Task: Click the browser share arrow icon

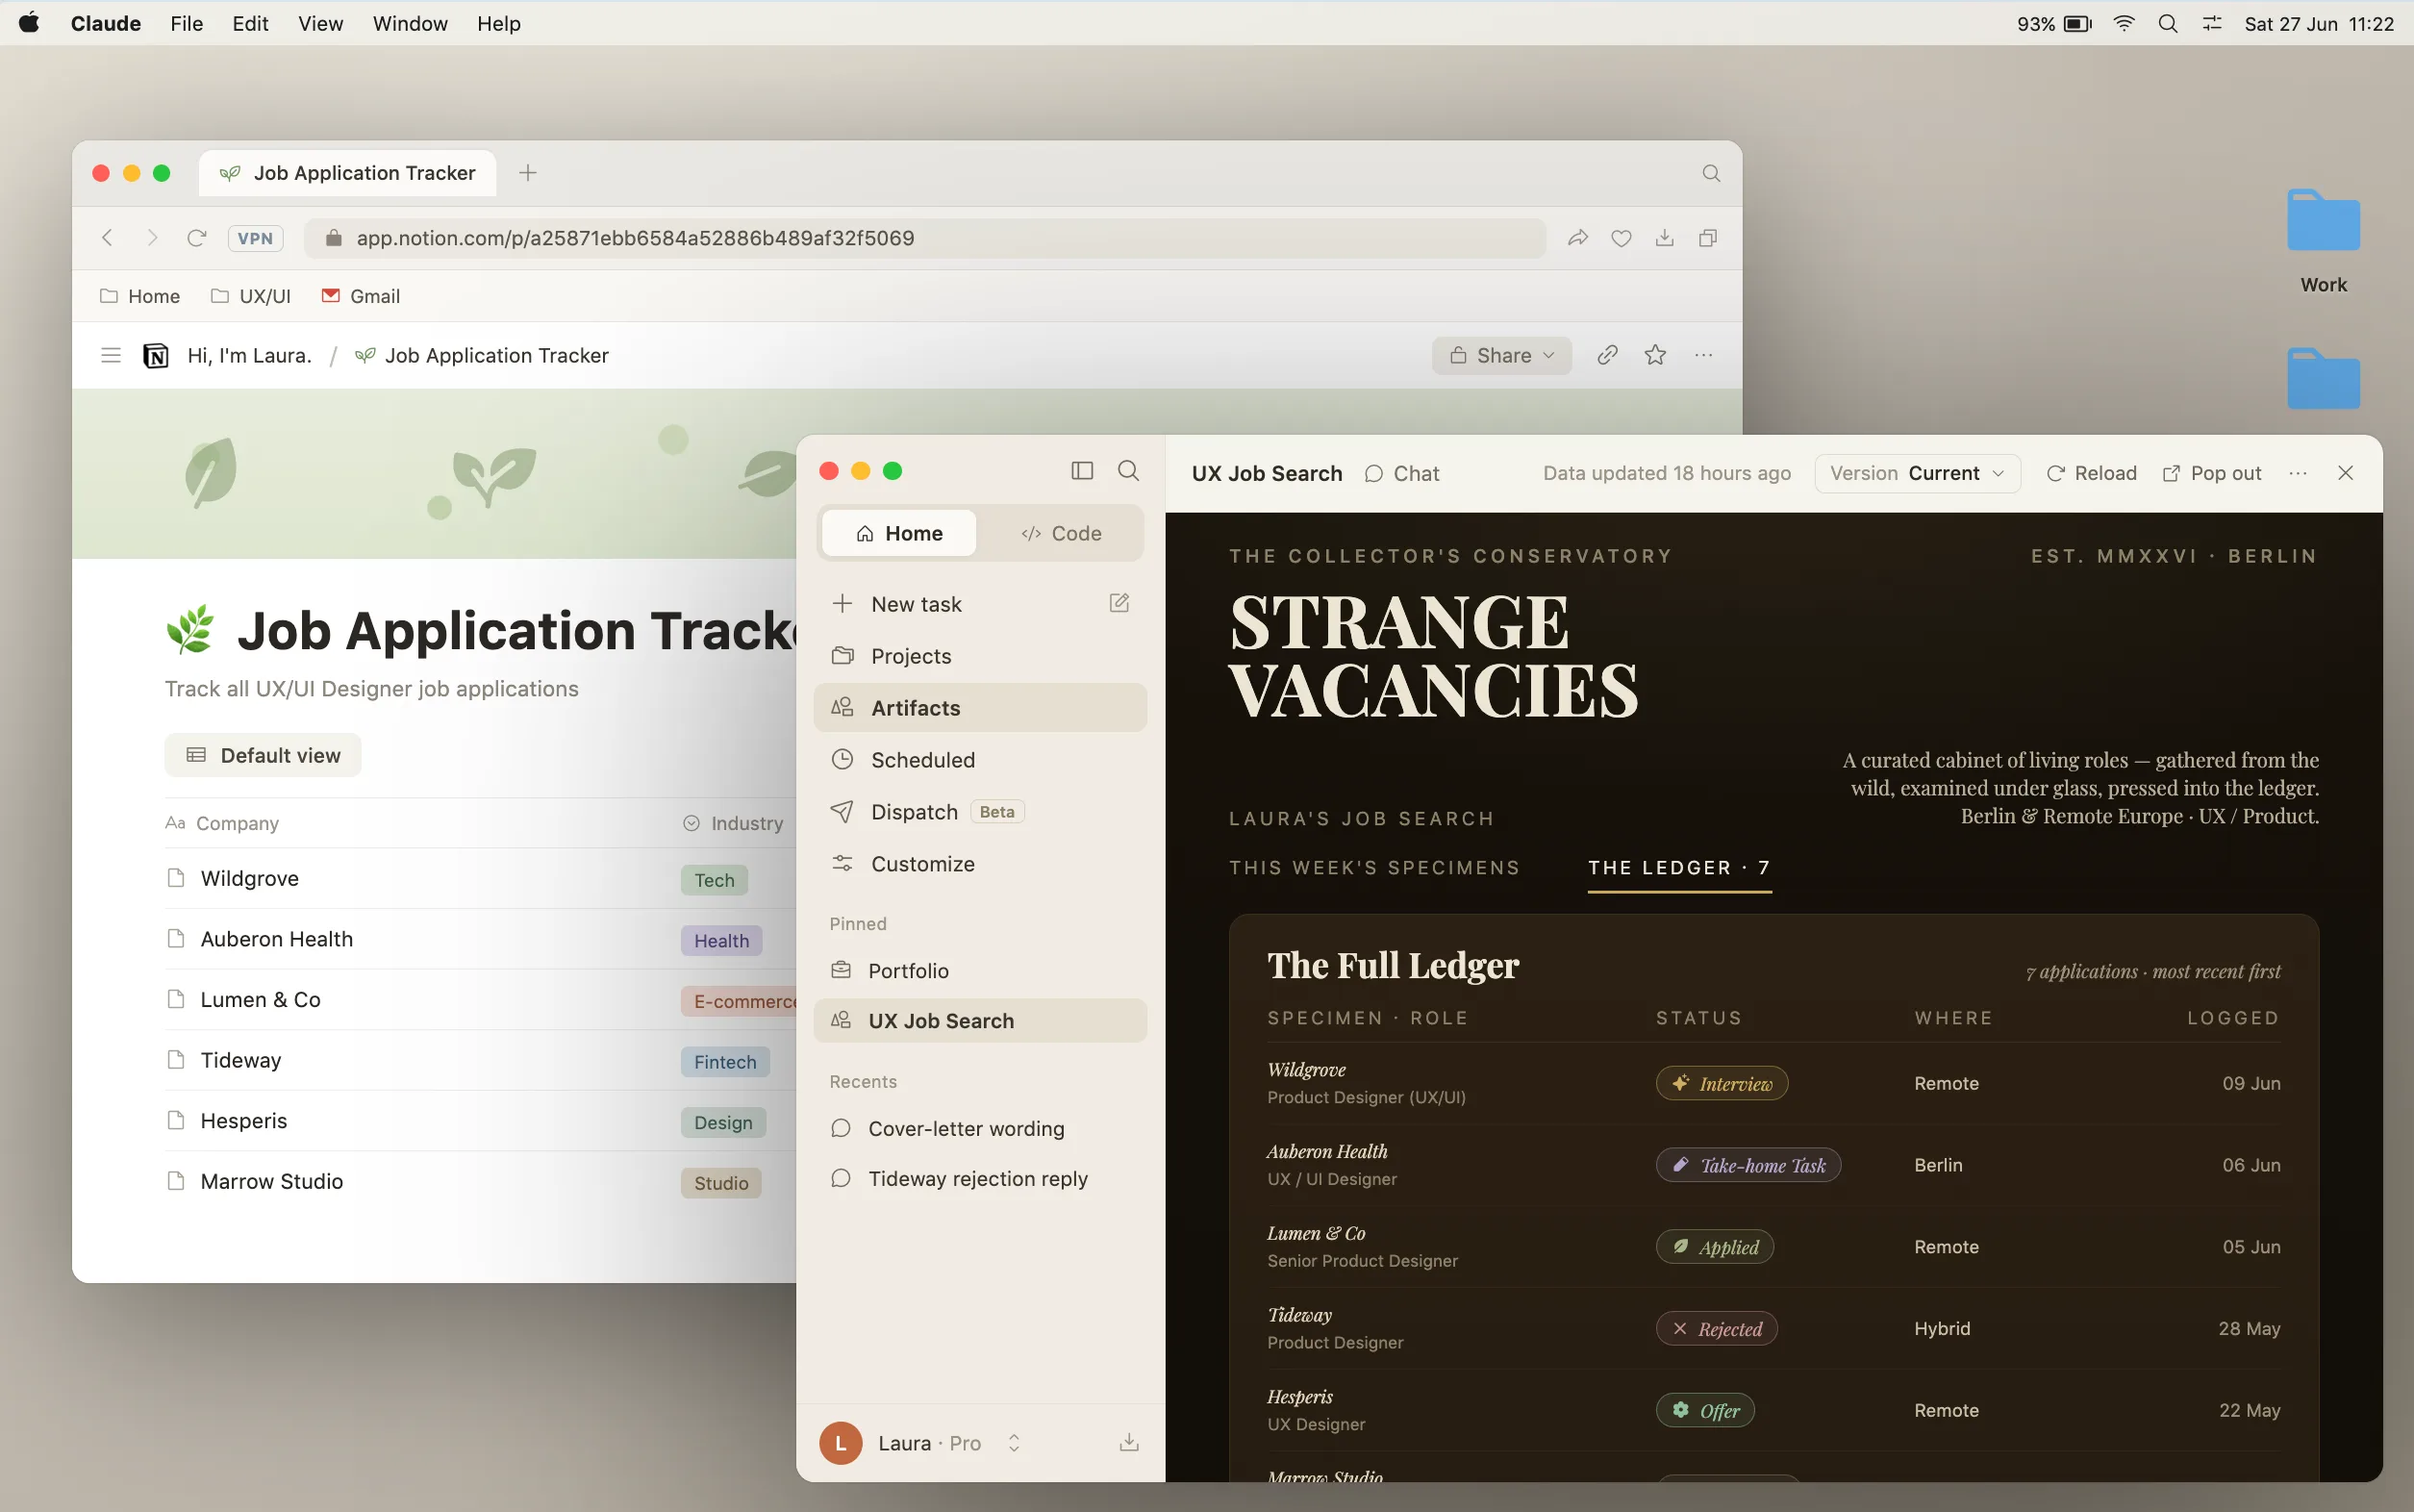Action: point(1577,238)
